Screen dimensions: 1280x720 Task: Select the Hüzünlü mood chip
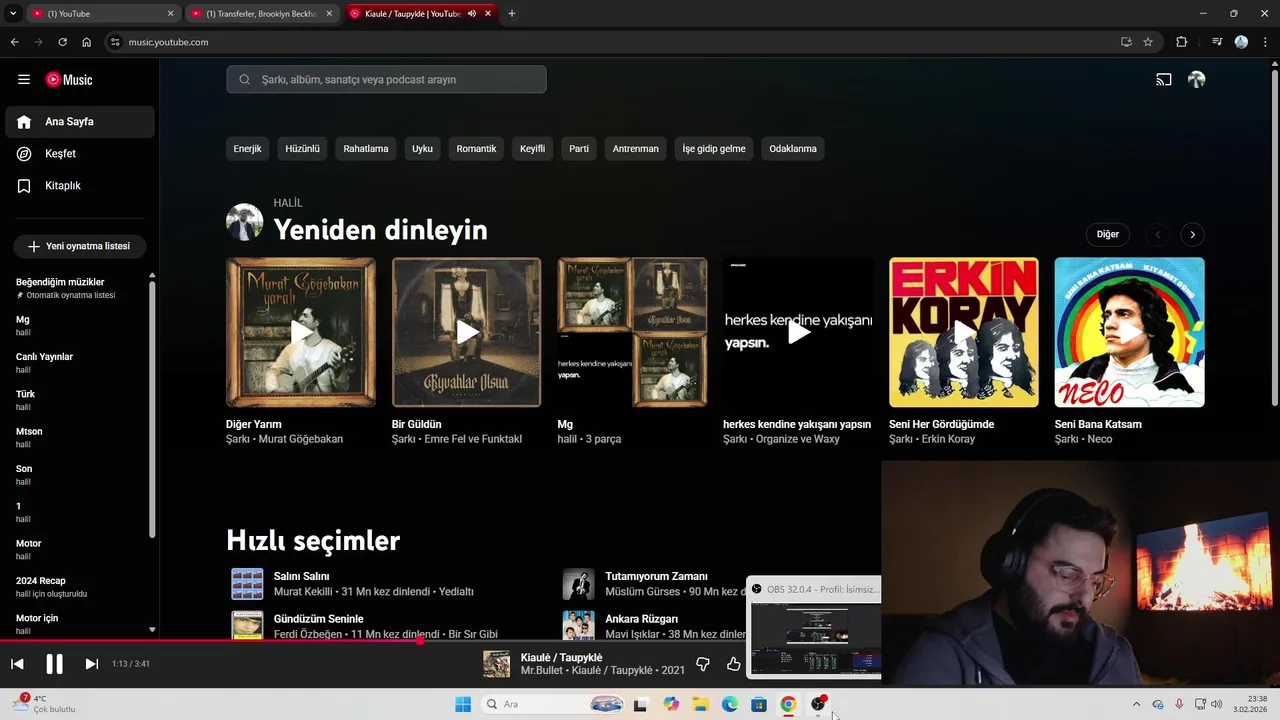click(302, 149)
